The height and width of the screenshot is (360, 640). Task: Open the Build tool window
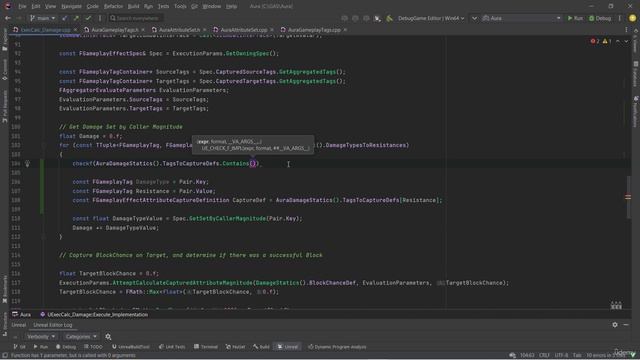coord(261,347)
